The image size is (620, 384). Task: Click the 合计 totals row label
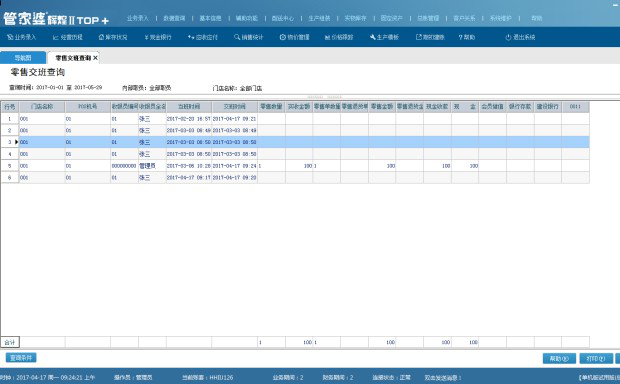pyautogui.click(x=10, y=342)
